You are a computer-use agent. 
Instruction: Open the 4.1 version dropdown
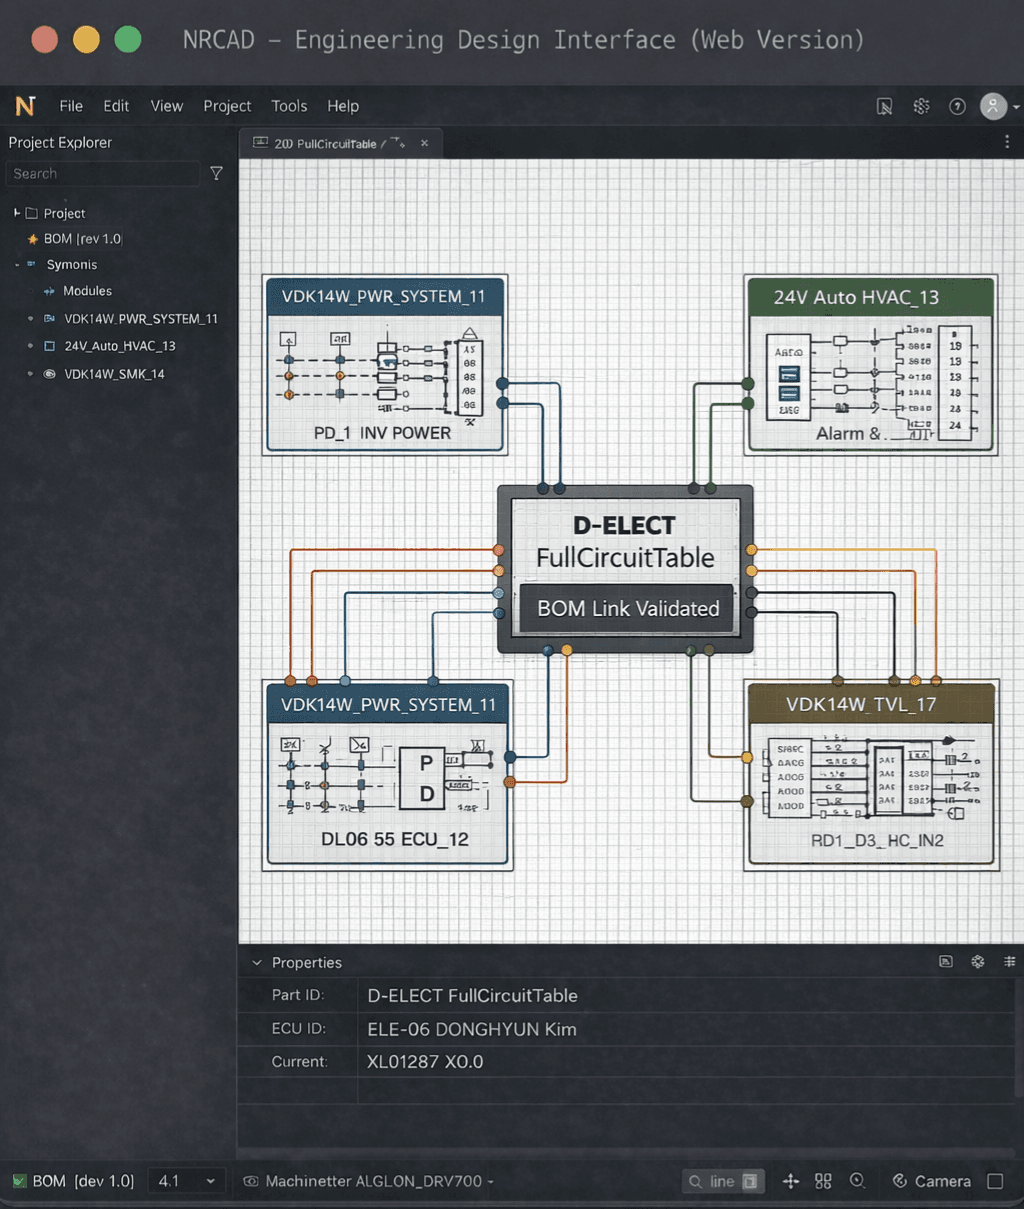click(187, 1181)
